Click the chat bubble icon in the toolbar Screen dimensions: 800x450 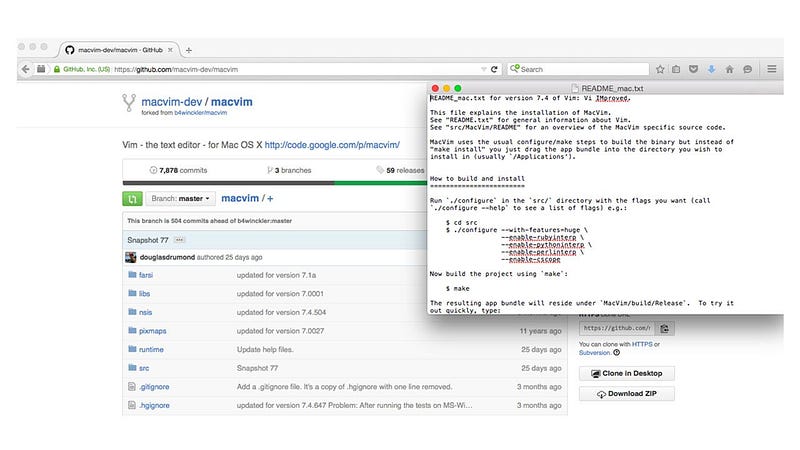pos(747,69)
